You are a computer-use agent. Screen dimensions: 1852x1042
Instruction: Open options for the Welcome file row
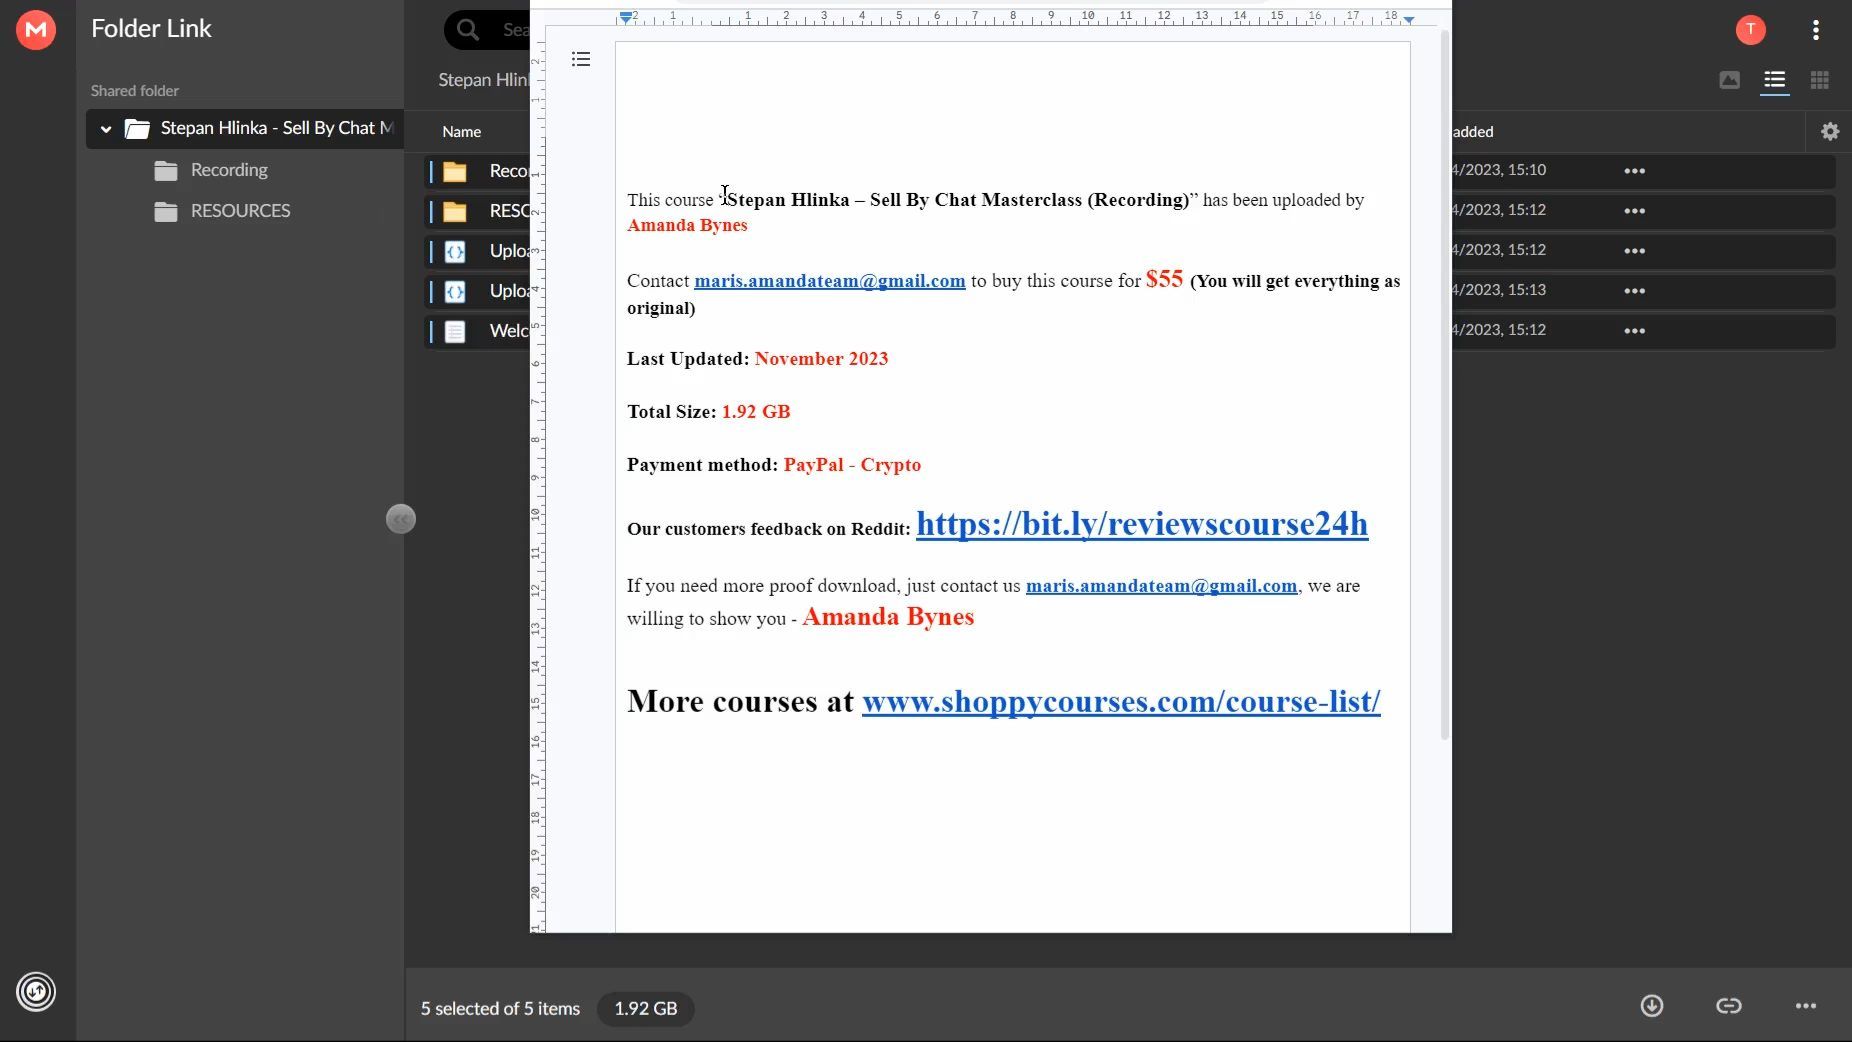click(1634, 331)
